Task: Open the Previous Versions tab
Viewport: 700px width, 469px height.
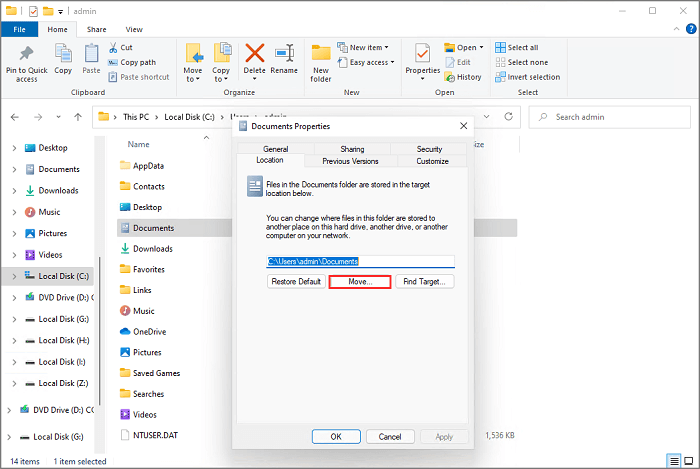Action: coord(350,161)
